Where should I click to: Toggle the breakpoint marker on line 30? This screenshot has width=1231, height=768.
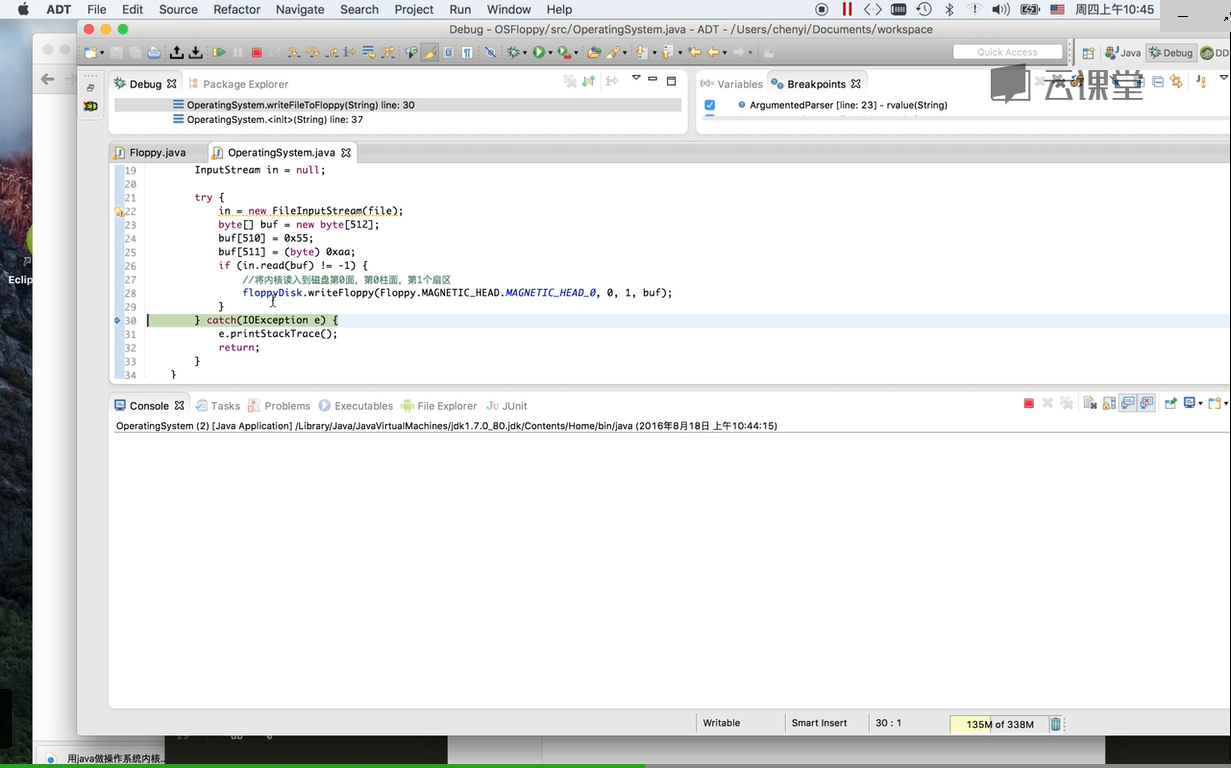[118, 320]
